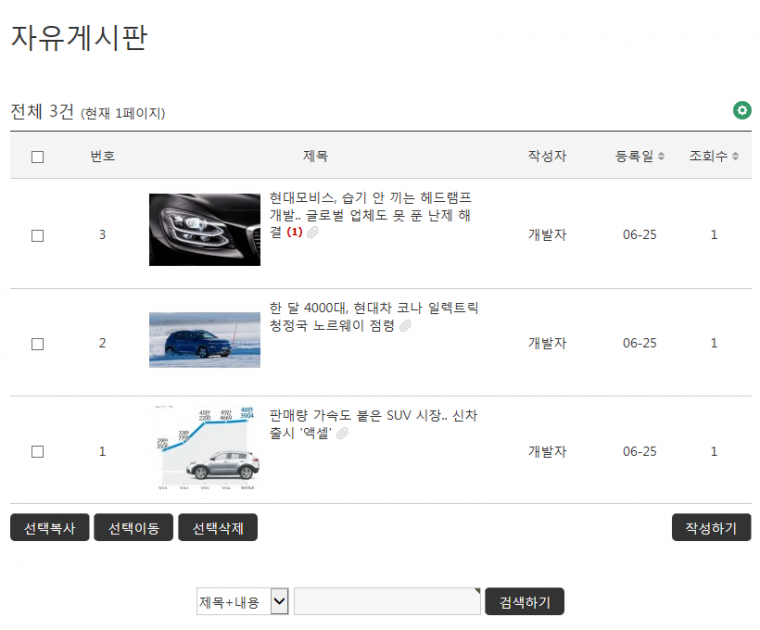Sort by 조회수 using the sort arrows
The width and height of the screenshot is (760, 630).
point(736,156)
